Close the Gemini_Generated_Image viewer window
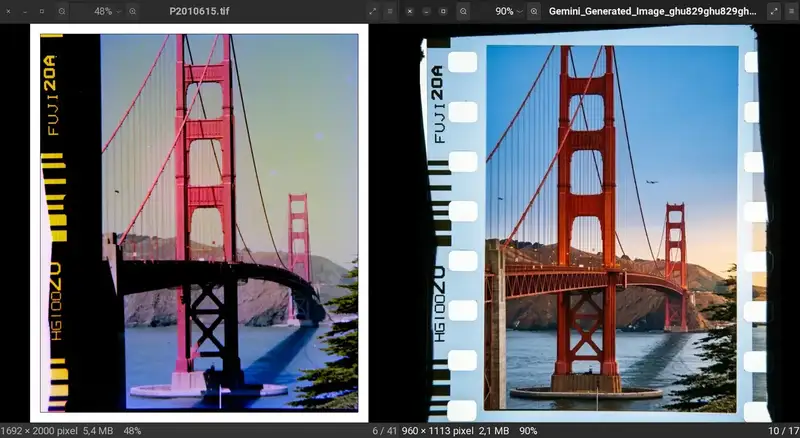The image size is (800, 438). (x=408, y=11)
